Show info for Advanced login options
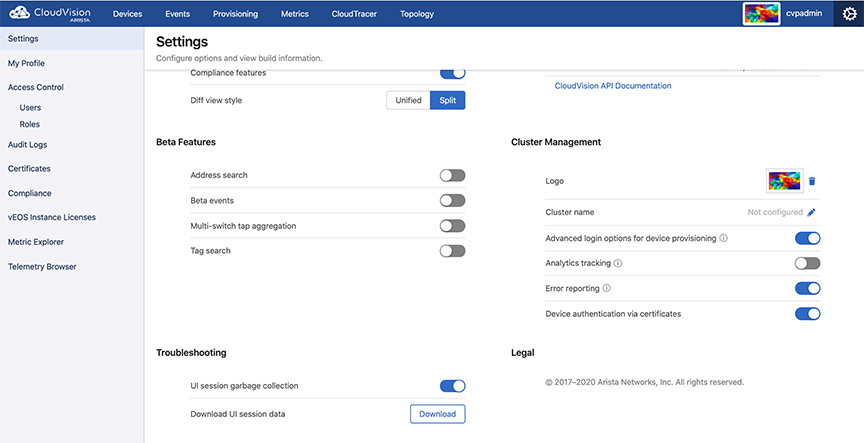 724,239
